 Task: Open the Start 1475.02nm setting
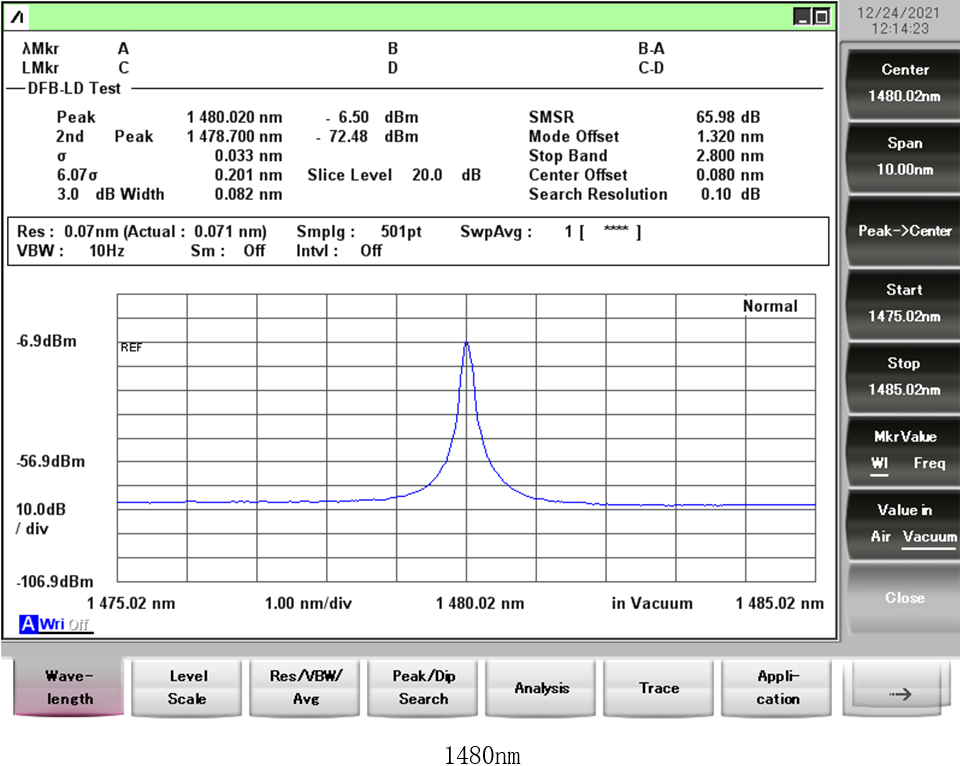point(904,303)
